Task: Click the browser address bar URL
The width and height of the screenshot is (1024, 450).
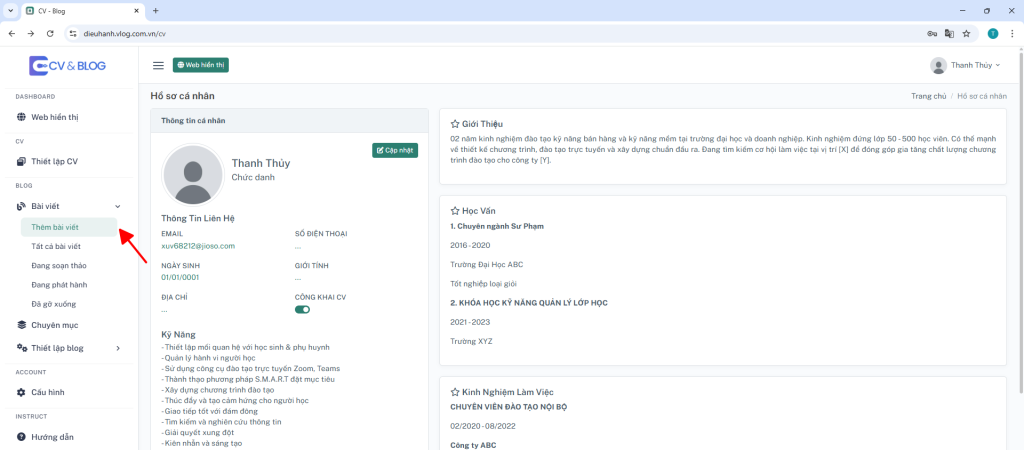Action: pyautogui.click(x=125, y=33)
